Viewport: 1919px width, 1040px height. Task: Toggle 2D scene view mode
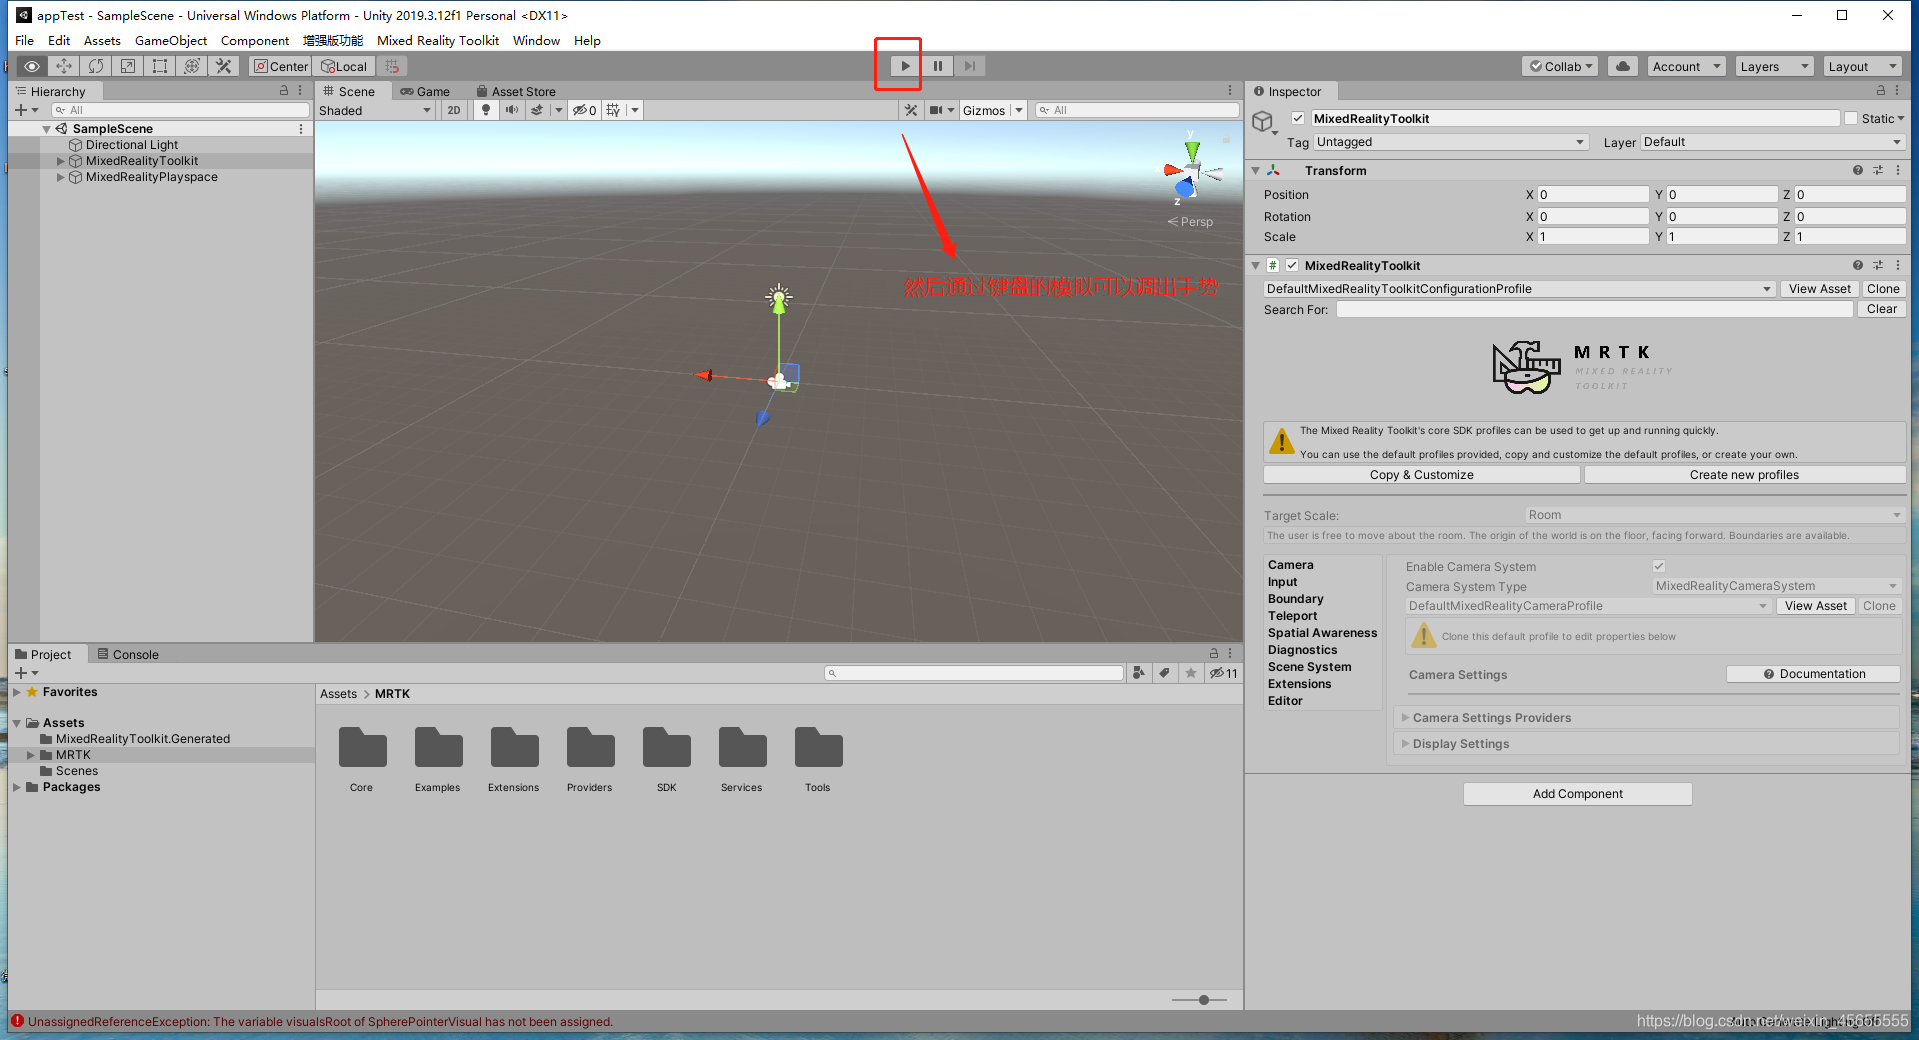[454, 110]
